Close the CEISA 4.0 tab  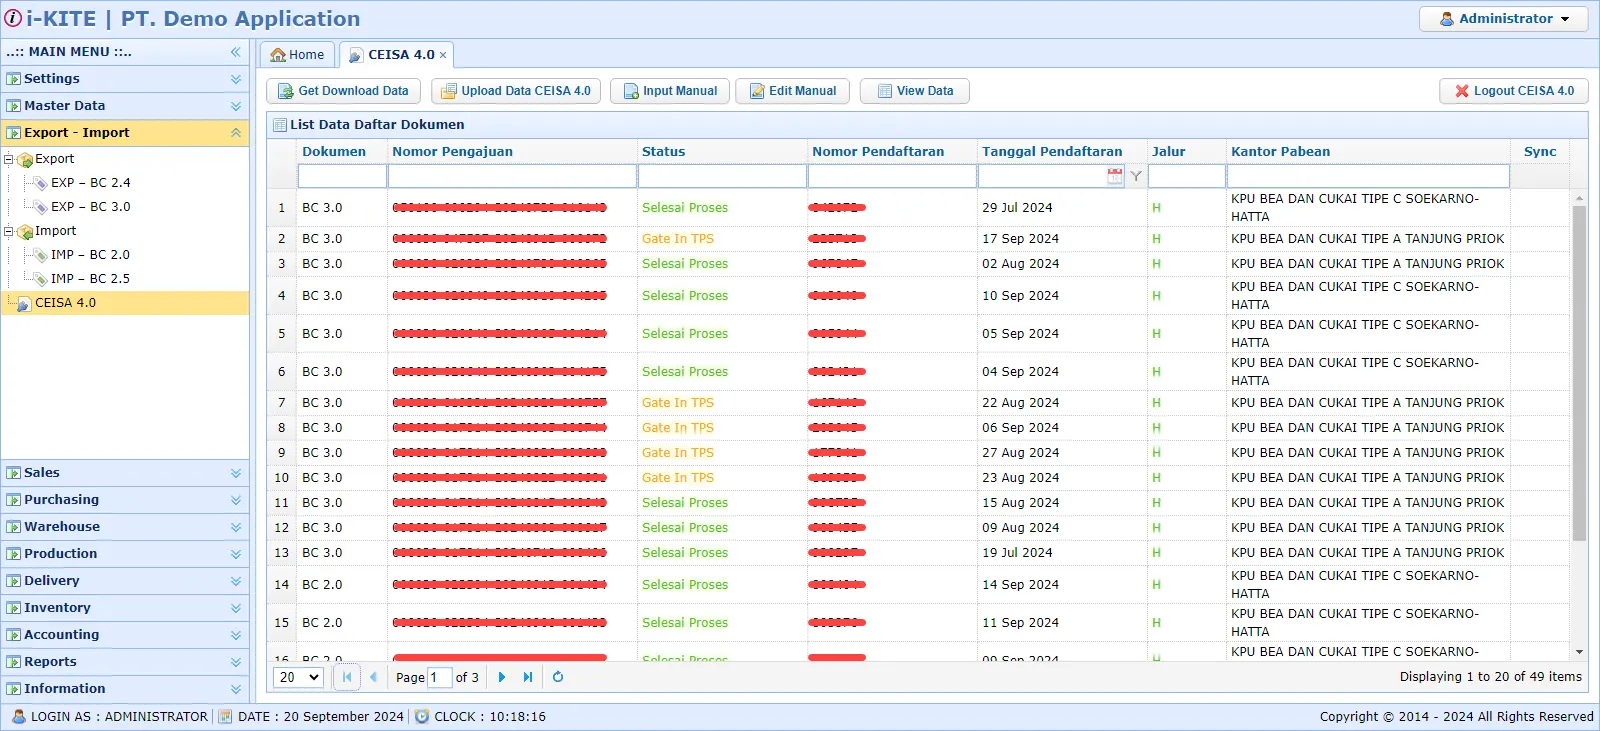443,56
